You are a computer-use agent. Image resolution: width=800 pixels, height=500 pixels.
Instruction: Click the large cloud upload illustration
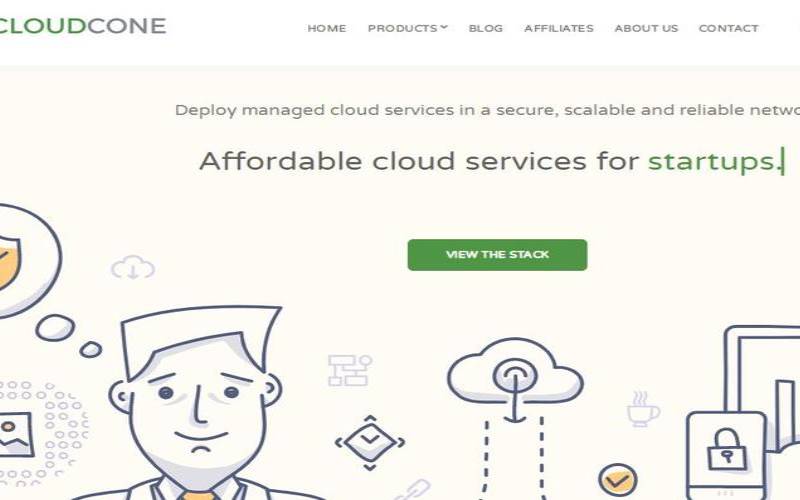coord(515,380)
